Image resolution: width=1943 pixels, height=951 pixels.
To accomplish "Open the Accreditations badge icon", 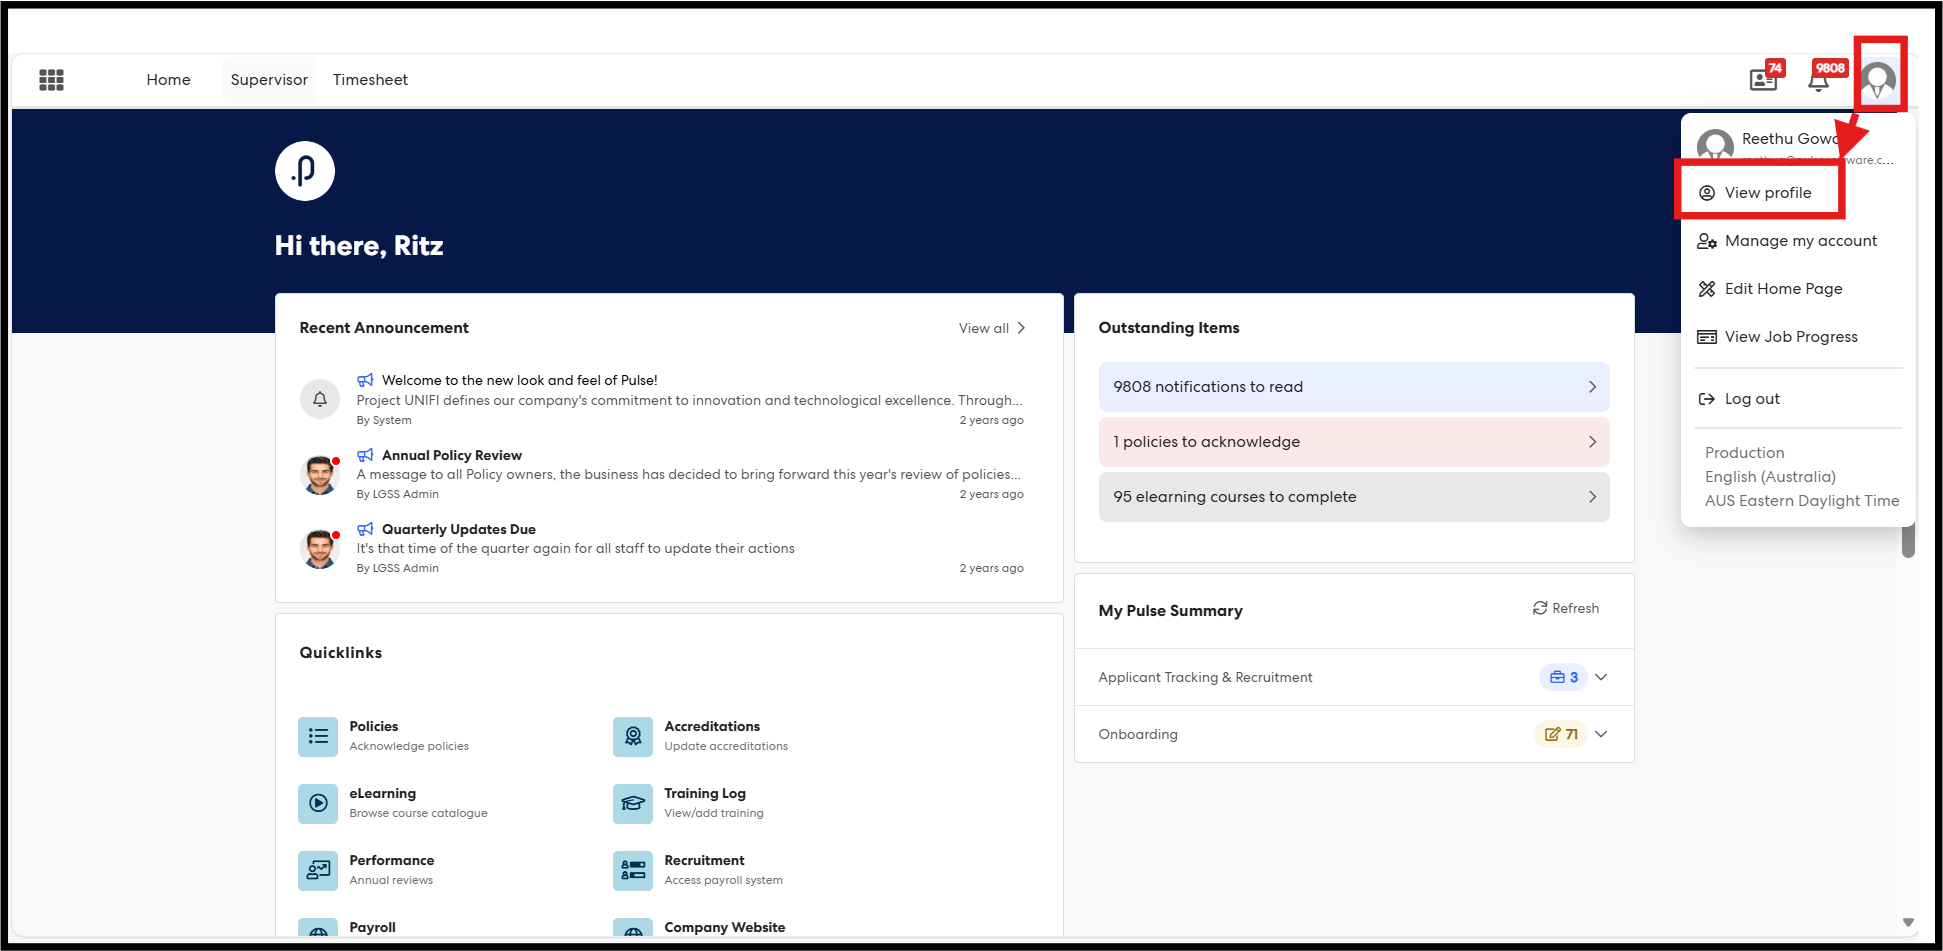I will [x=633, y=737].
